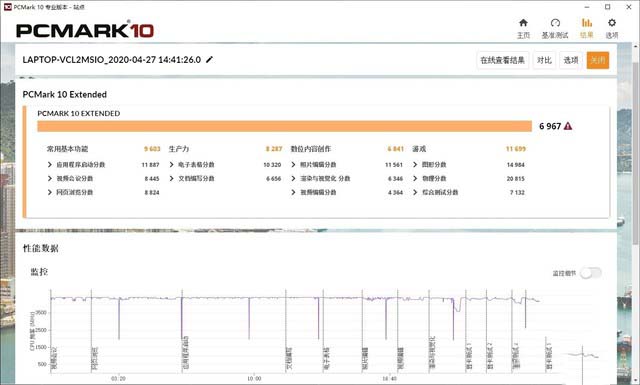Image resolution: width=640 pixels, height=385 pixels.
Task: Click the PCMark 10 Extended section title
Action: [x=64, y=94]
